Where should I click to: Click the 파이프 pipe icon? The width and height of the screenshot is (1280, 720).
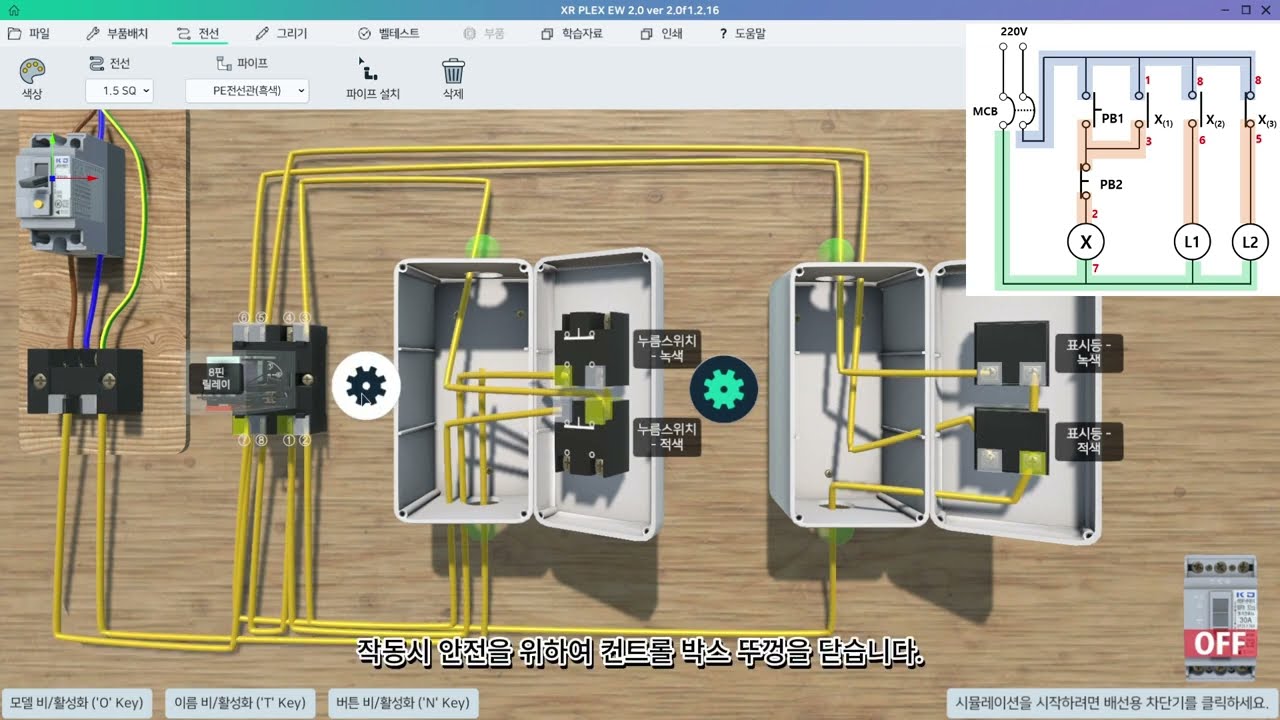(224, 63)
